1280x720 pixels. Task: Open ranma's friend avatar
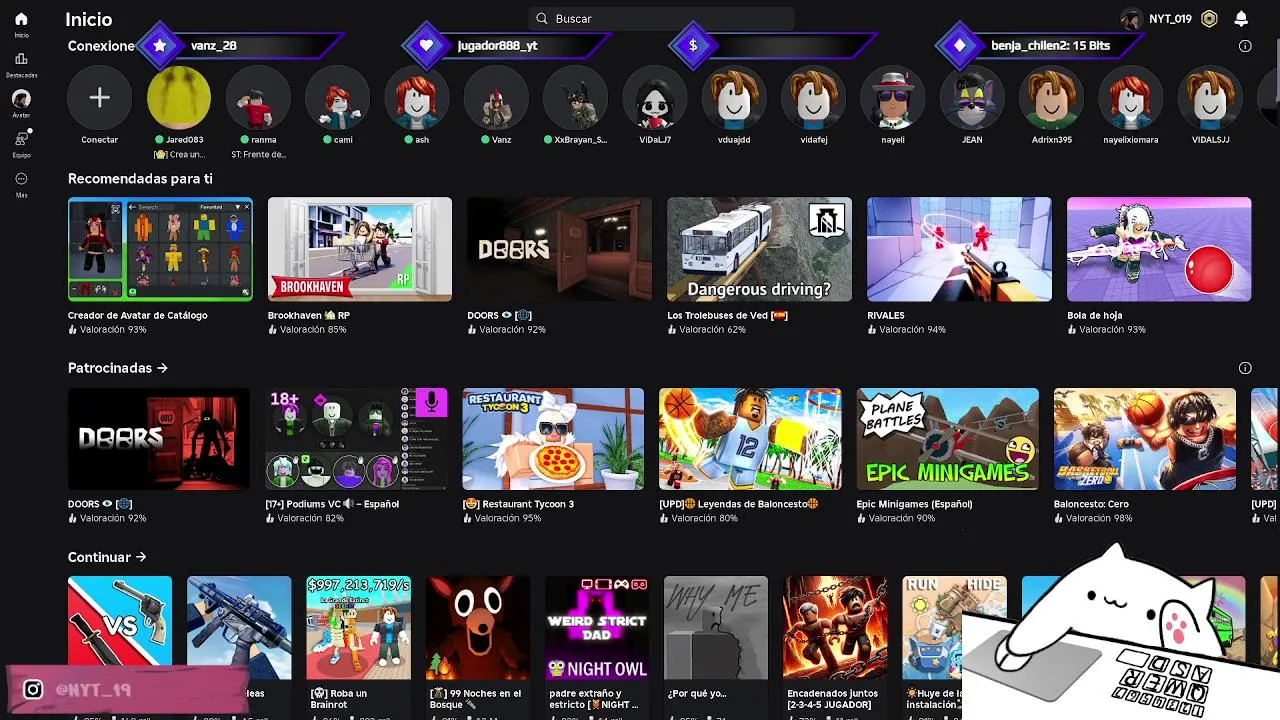point(258,98)
